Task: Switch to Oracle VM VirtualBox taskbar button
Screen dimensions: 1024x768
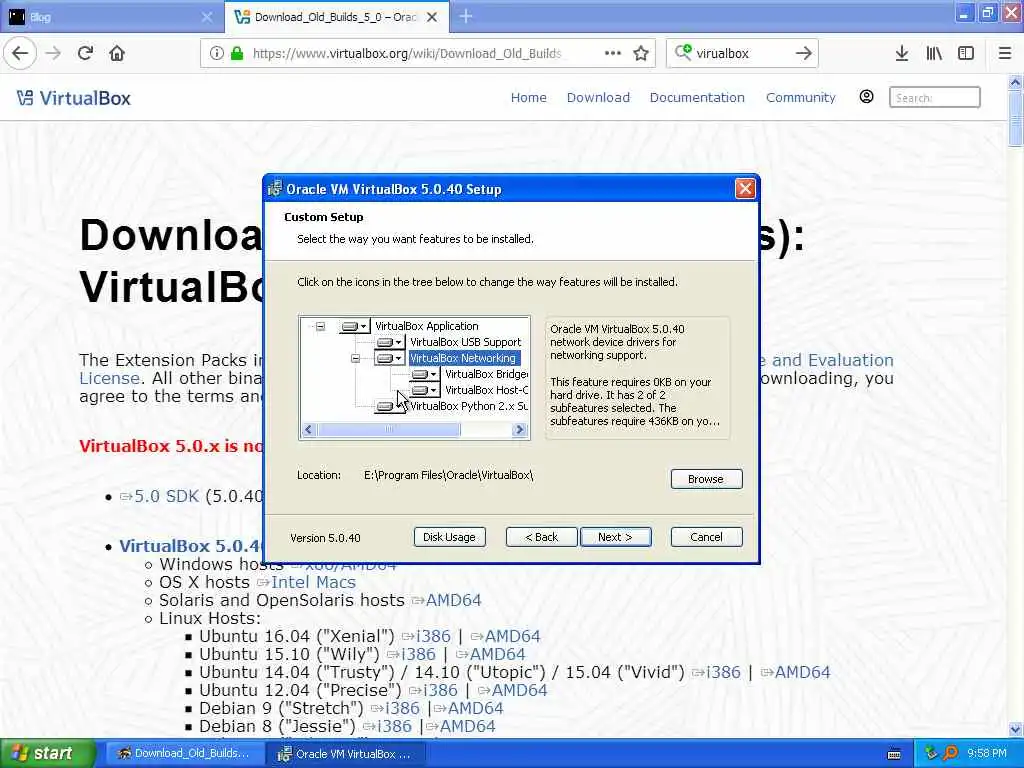Action: click(x=347, y=754)
